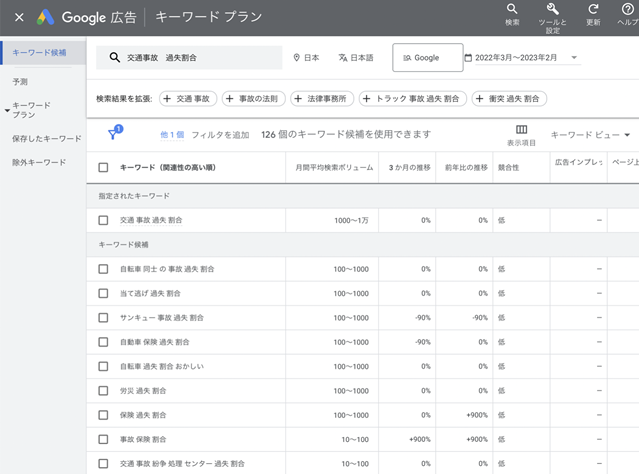
Task: Click keyword text サンキュー 事故 過失 割合
Action: 161,318
